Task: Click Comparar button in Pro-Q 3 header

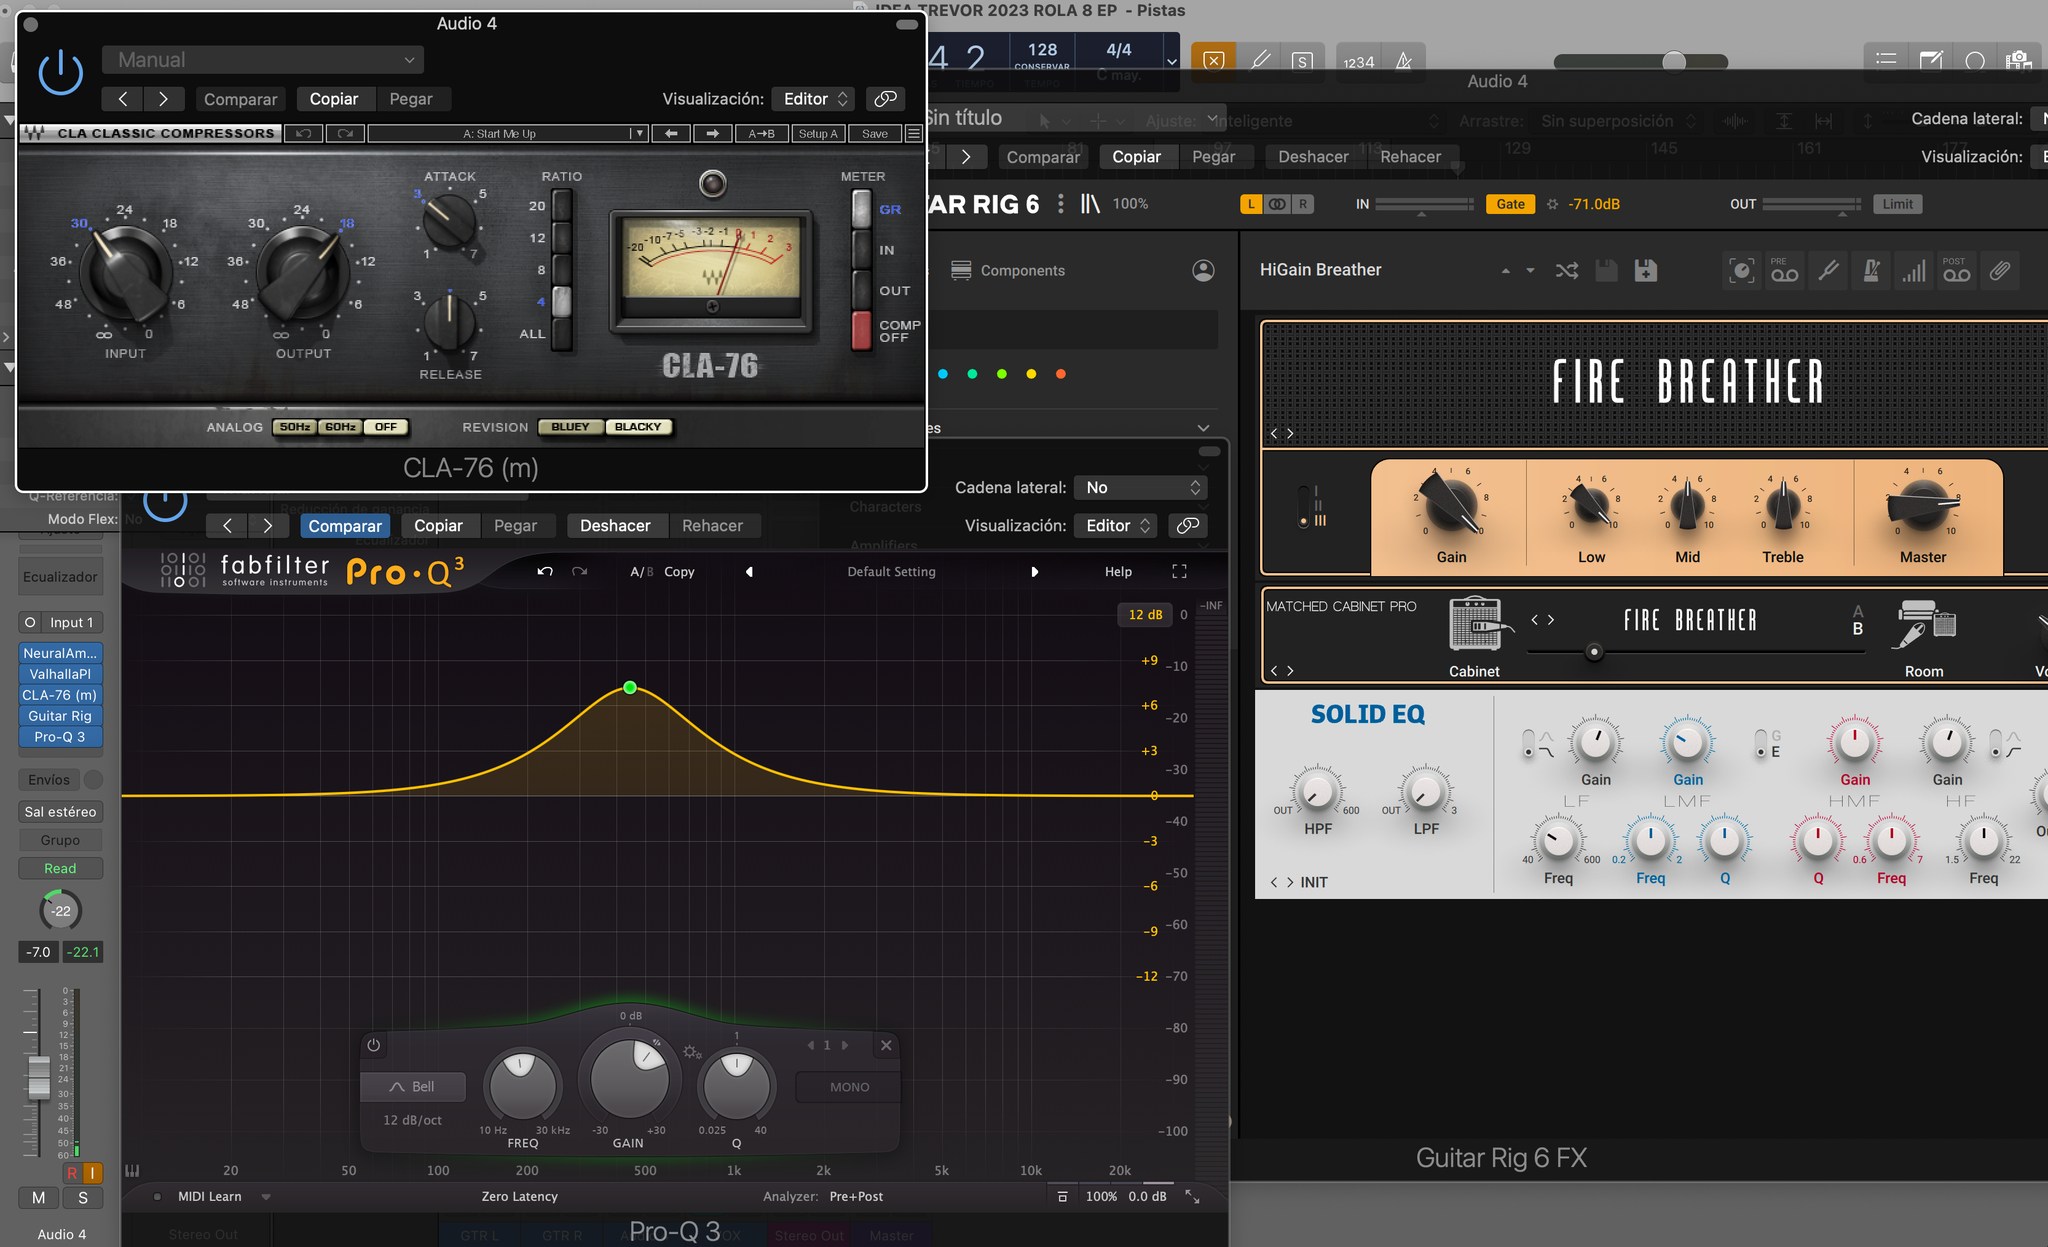Action: (x=344, y=526)
